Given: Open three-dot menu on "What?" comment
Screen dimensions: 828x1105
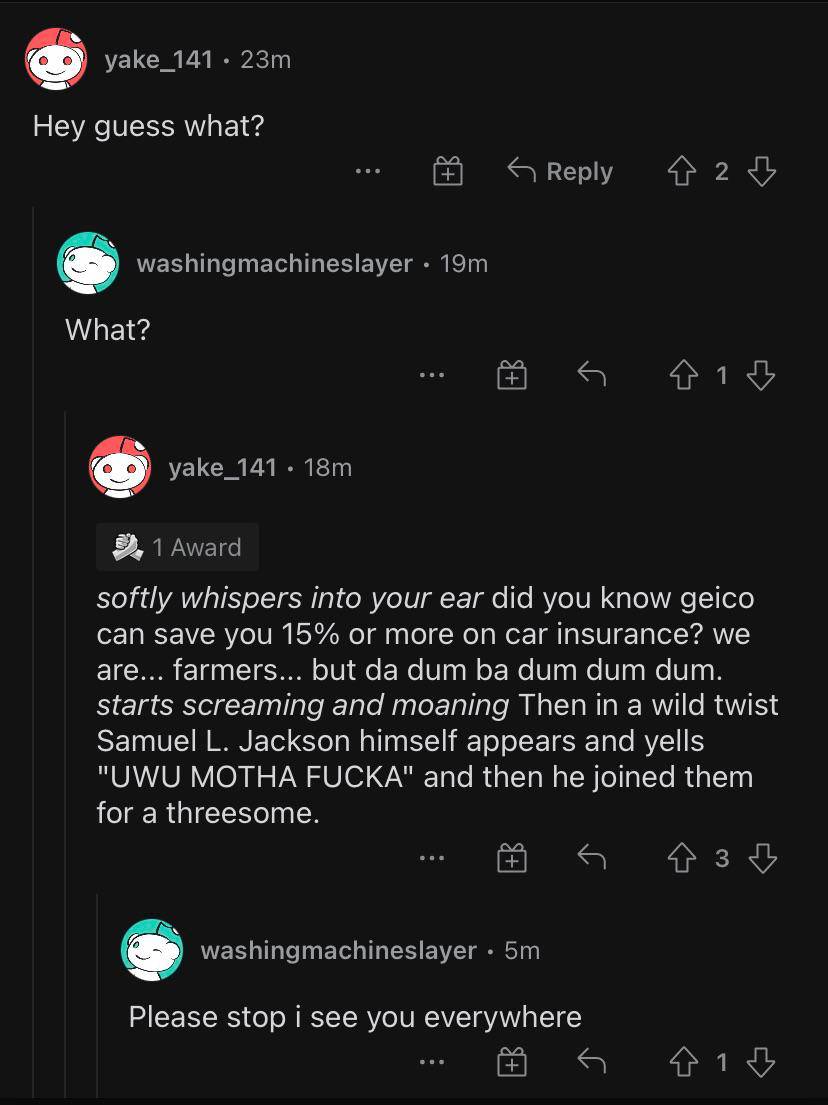Looking at the screenshot, I should (x=432, y=375).
